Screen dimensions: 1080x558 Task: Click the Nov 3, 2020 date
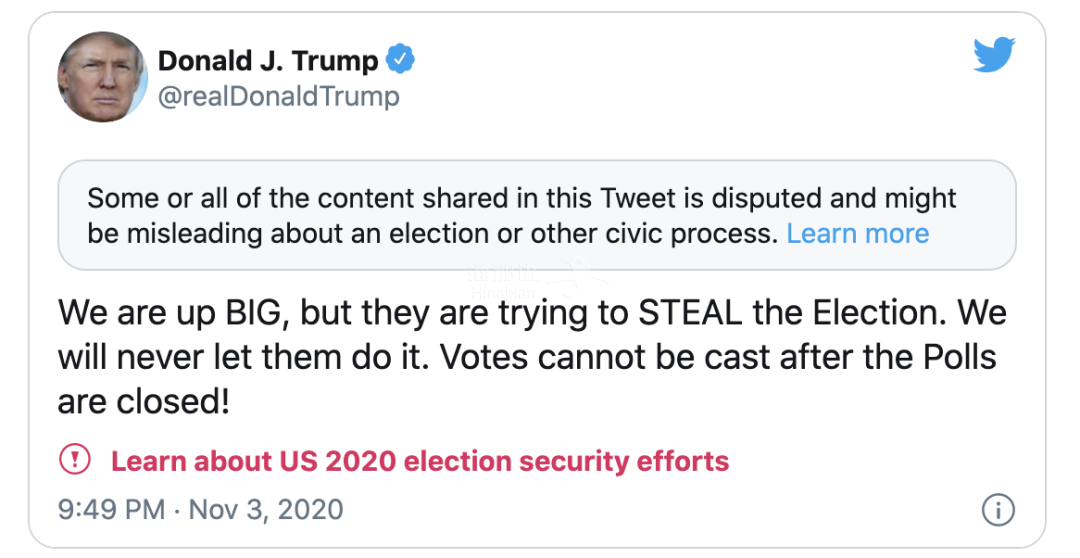[x=266, y=509]
